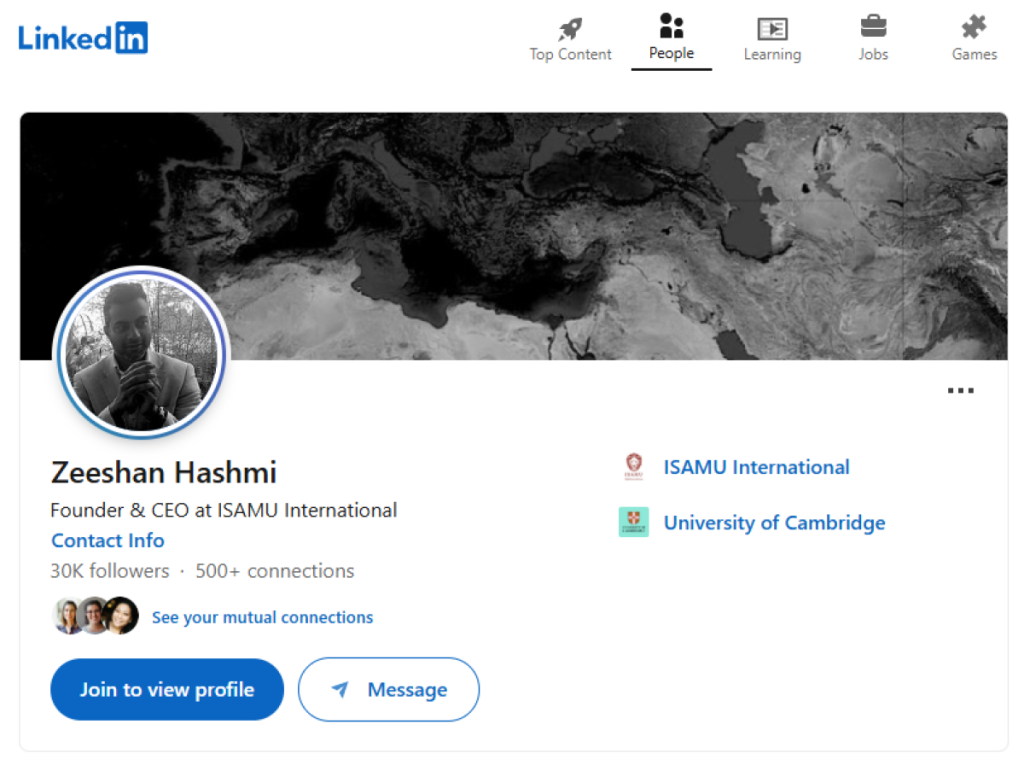The height and width of the screenshot is (771, 1024).
Task: Click the Zeeshan Hashmi name heading
Action: point(164,472)
